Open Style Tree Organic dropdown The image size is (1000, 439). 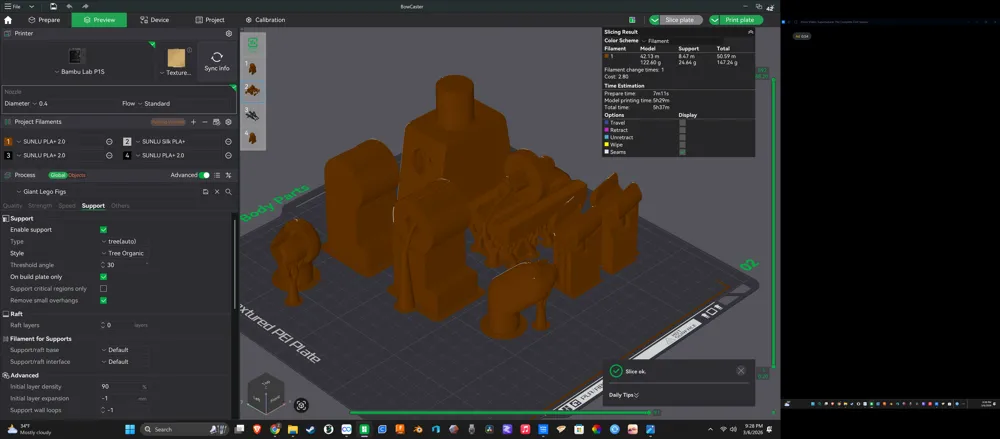[124, 253]
